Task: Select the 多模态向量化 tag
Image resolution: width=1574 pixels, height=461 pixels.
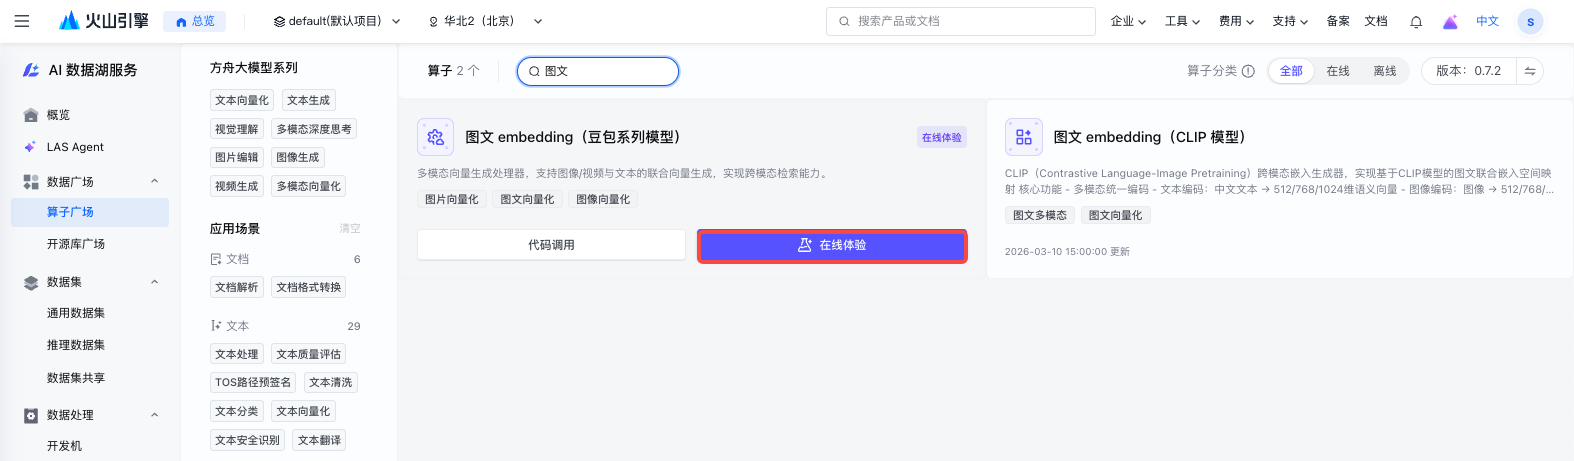Action: pos(309,186)
